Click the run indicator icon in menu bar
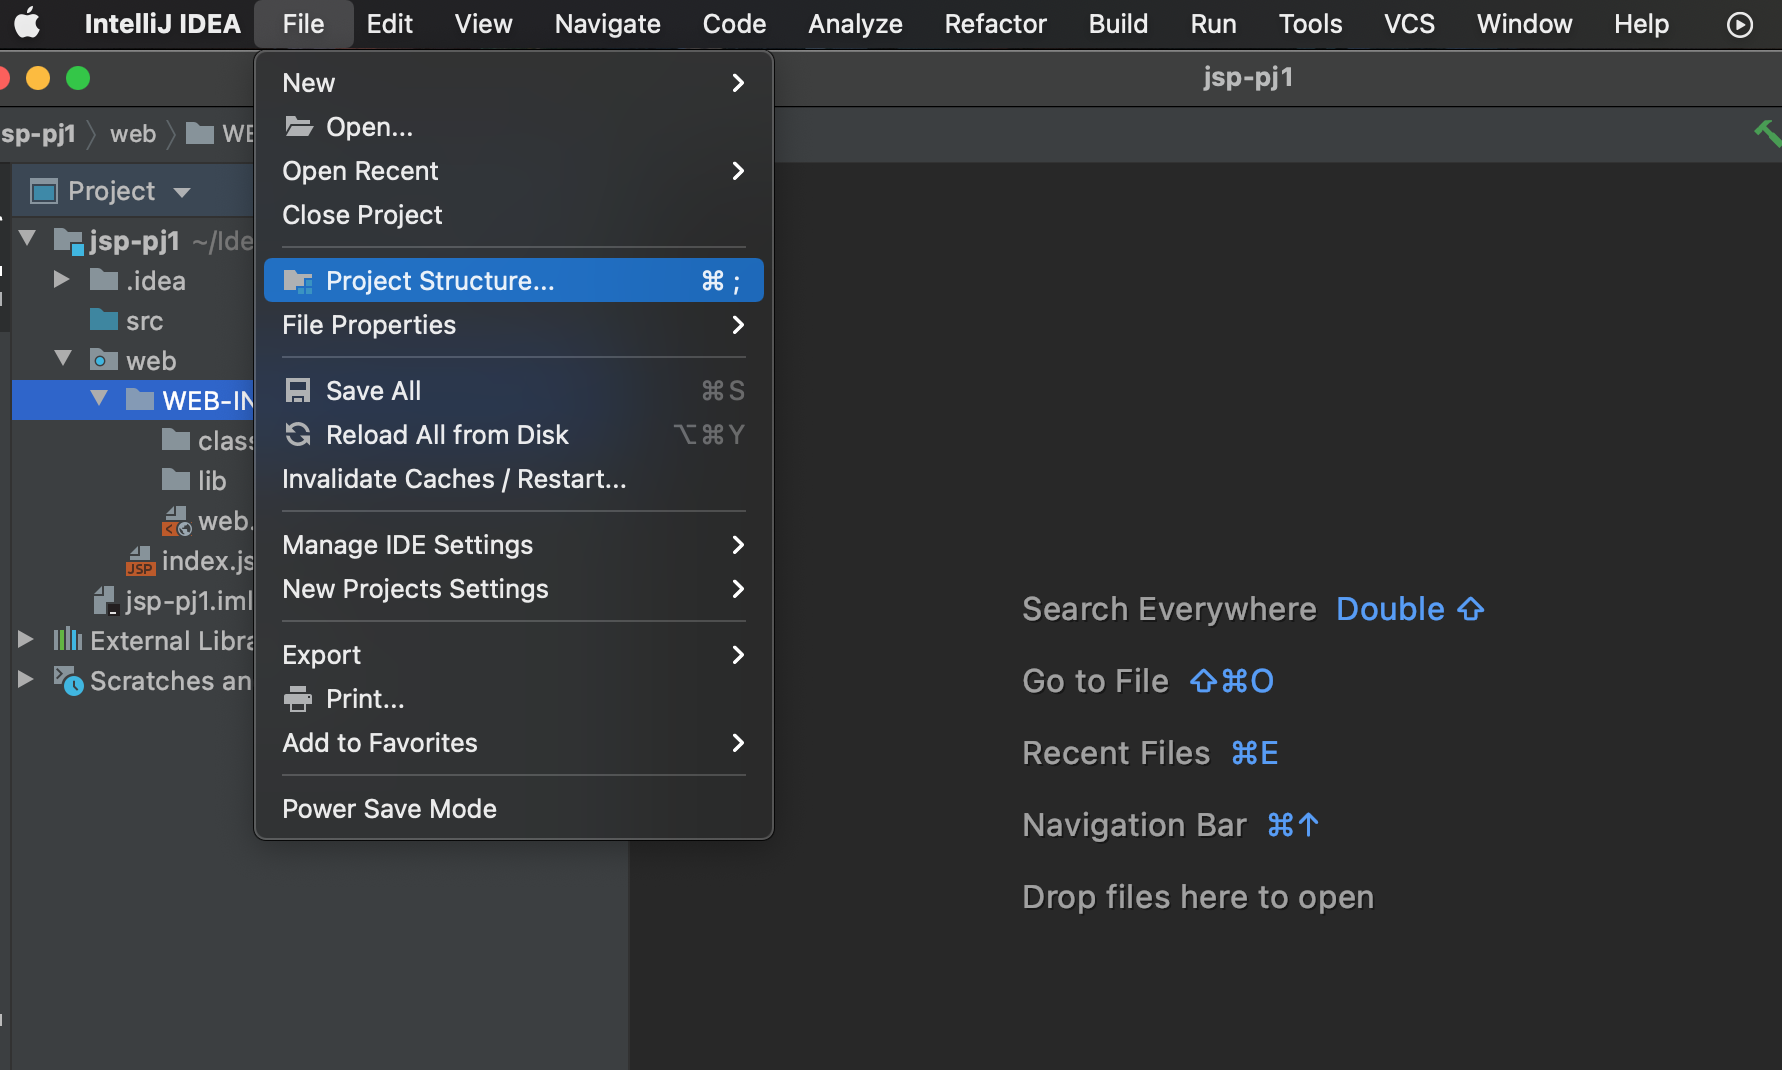The image size is (1782, 1070). tap(1740, 24)
